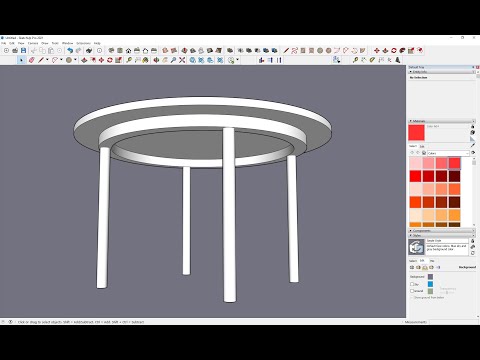
Task: Choose the Rotate tool in lower toolbar
Action: (x=110, y=60)
